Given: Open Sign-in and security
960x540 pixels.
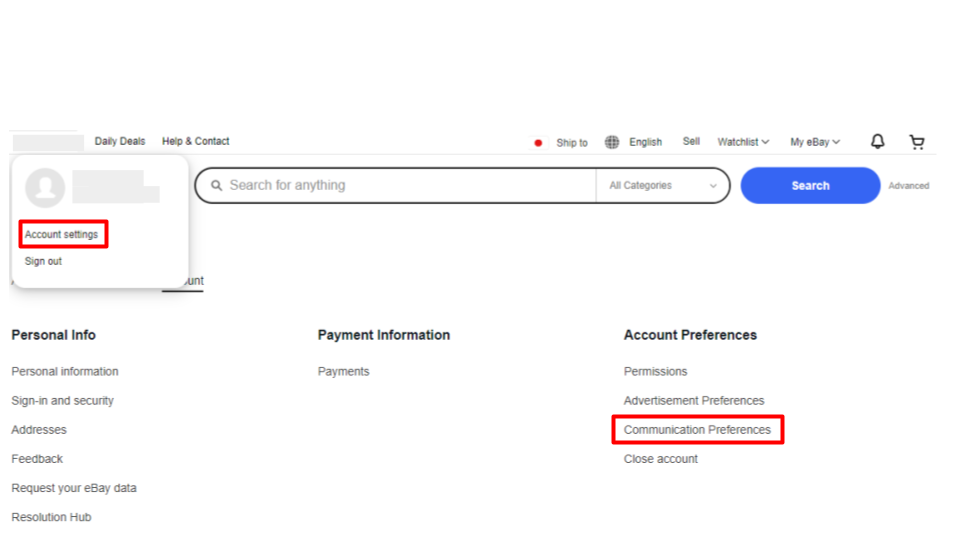Looking at the screenshot, I should tap(62, 400).
